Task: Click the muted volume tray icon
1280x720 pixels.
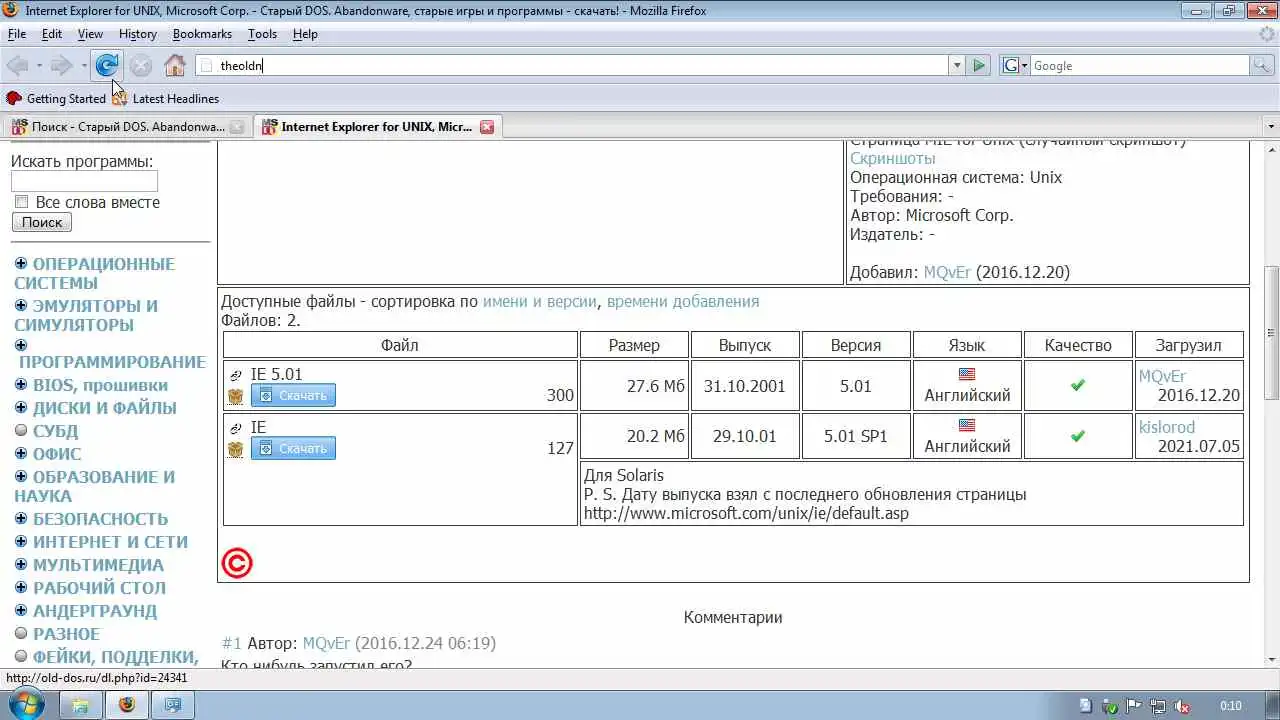Action: (x=1184, y=706)
